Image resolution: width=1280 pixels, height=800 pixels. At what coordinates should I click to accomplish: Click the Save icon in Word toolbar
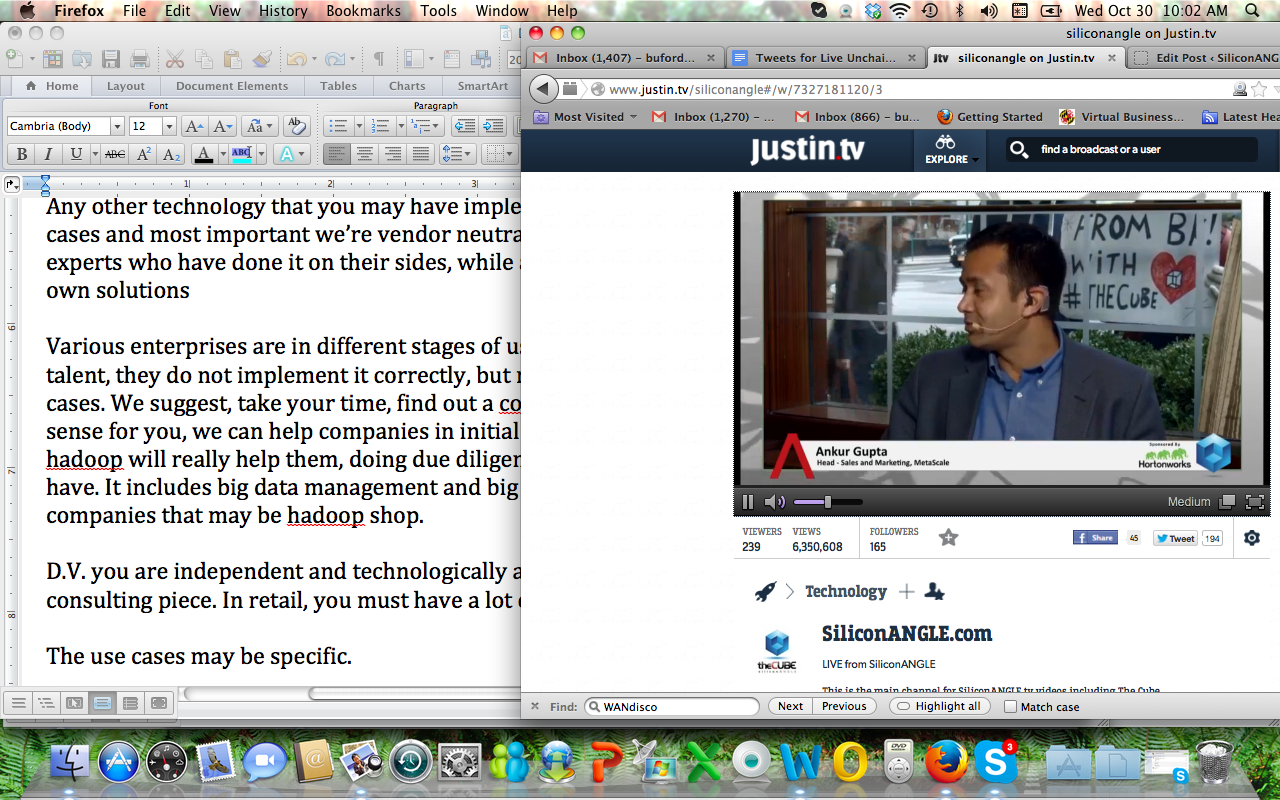(111, 59)
